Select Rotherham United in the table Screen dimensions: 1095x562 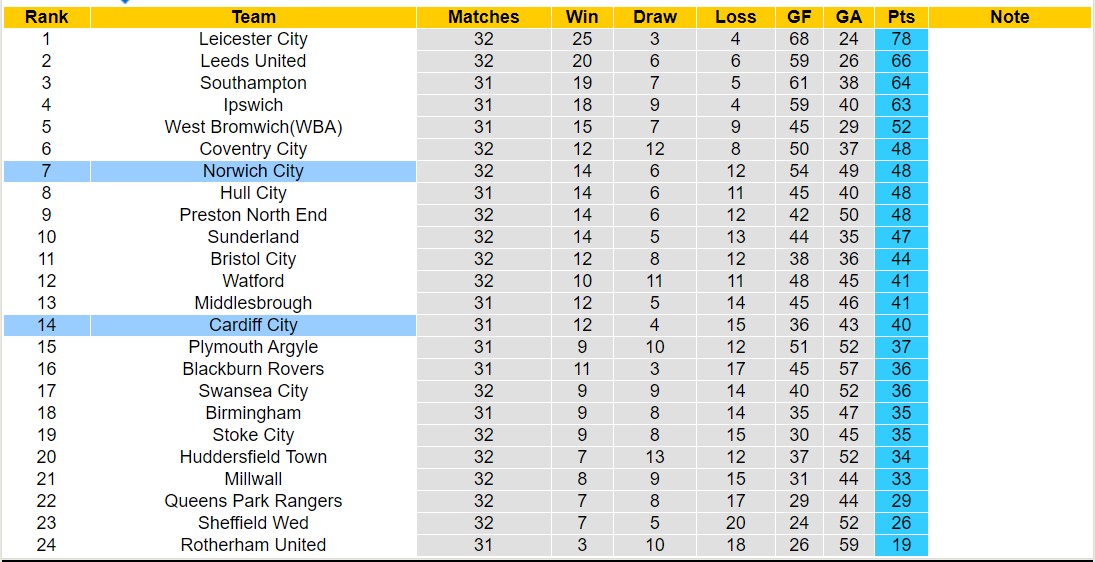253,545
